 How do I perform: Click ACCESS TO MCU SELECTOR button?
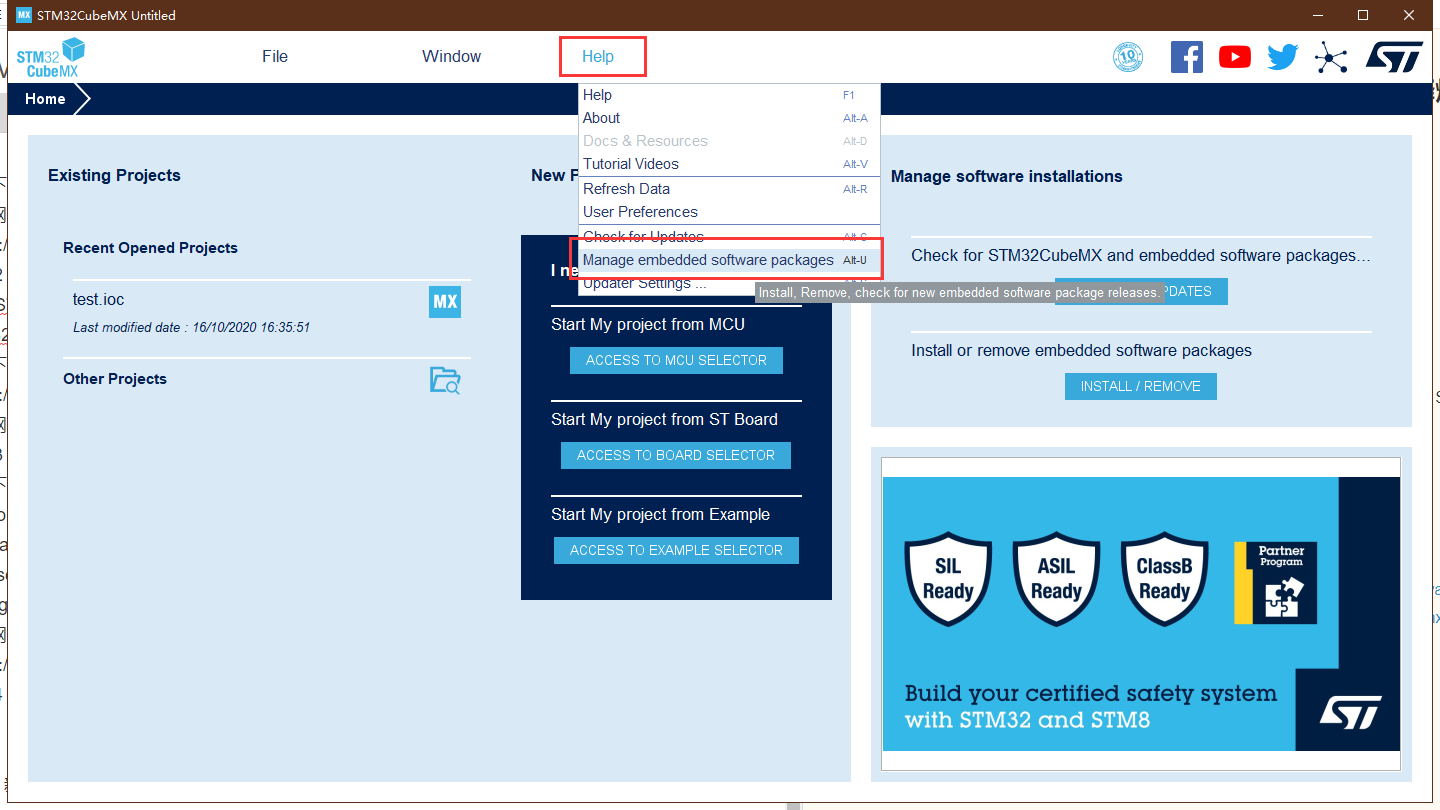(676, 360)
